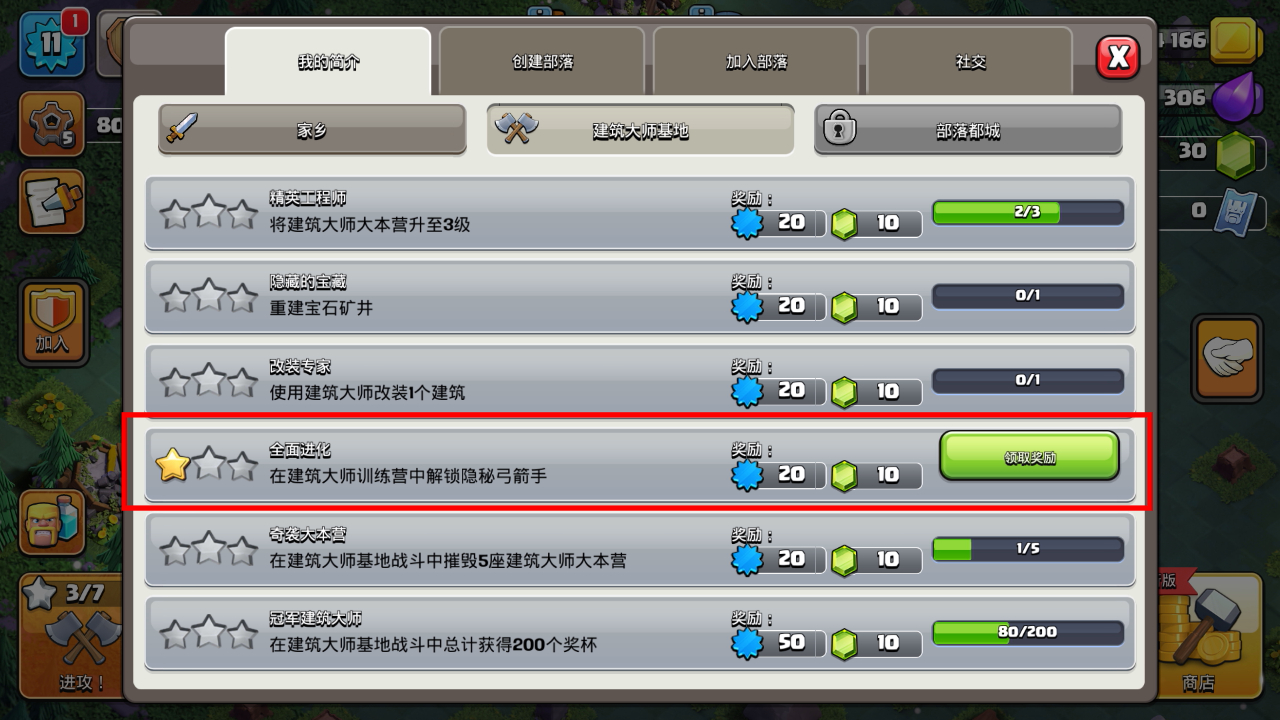Click the purple elixir drop icon
The height and width of the screenshot is (720, 1280).
pyautogui.click(x=1238, y=99)
